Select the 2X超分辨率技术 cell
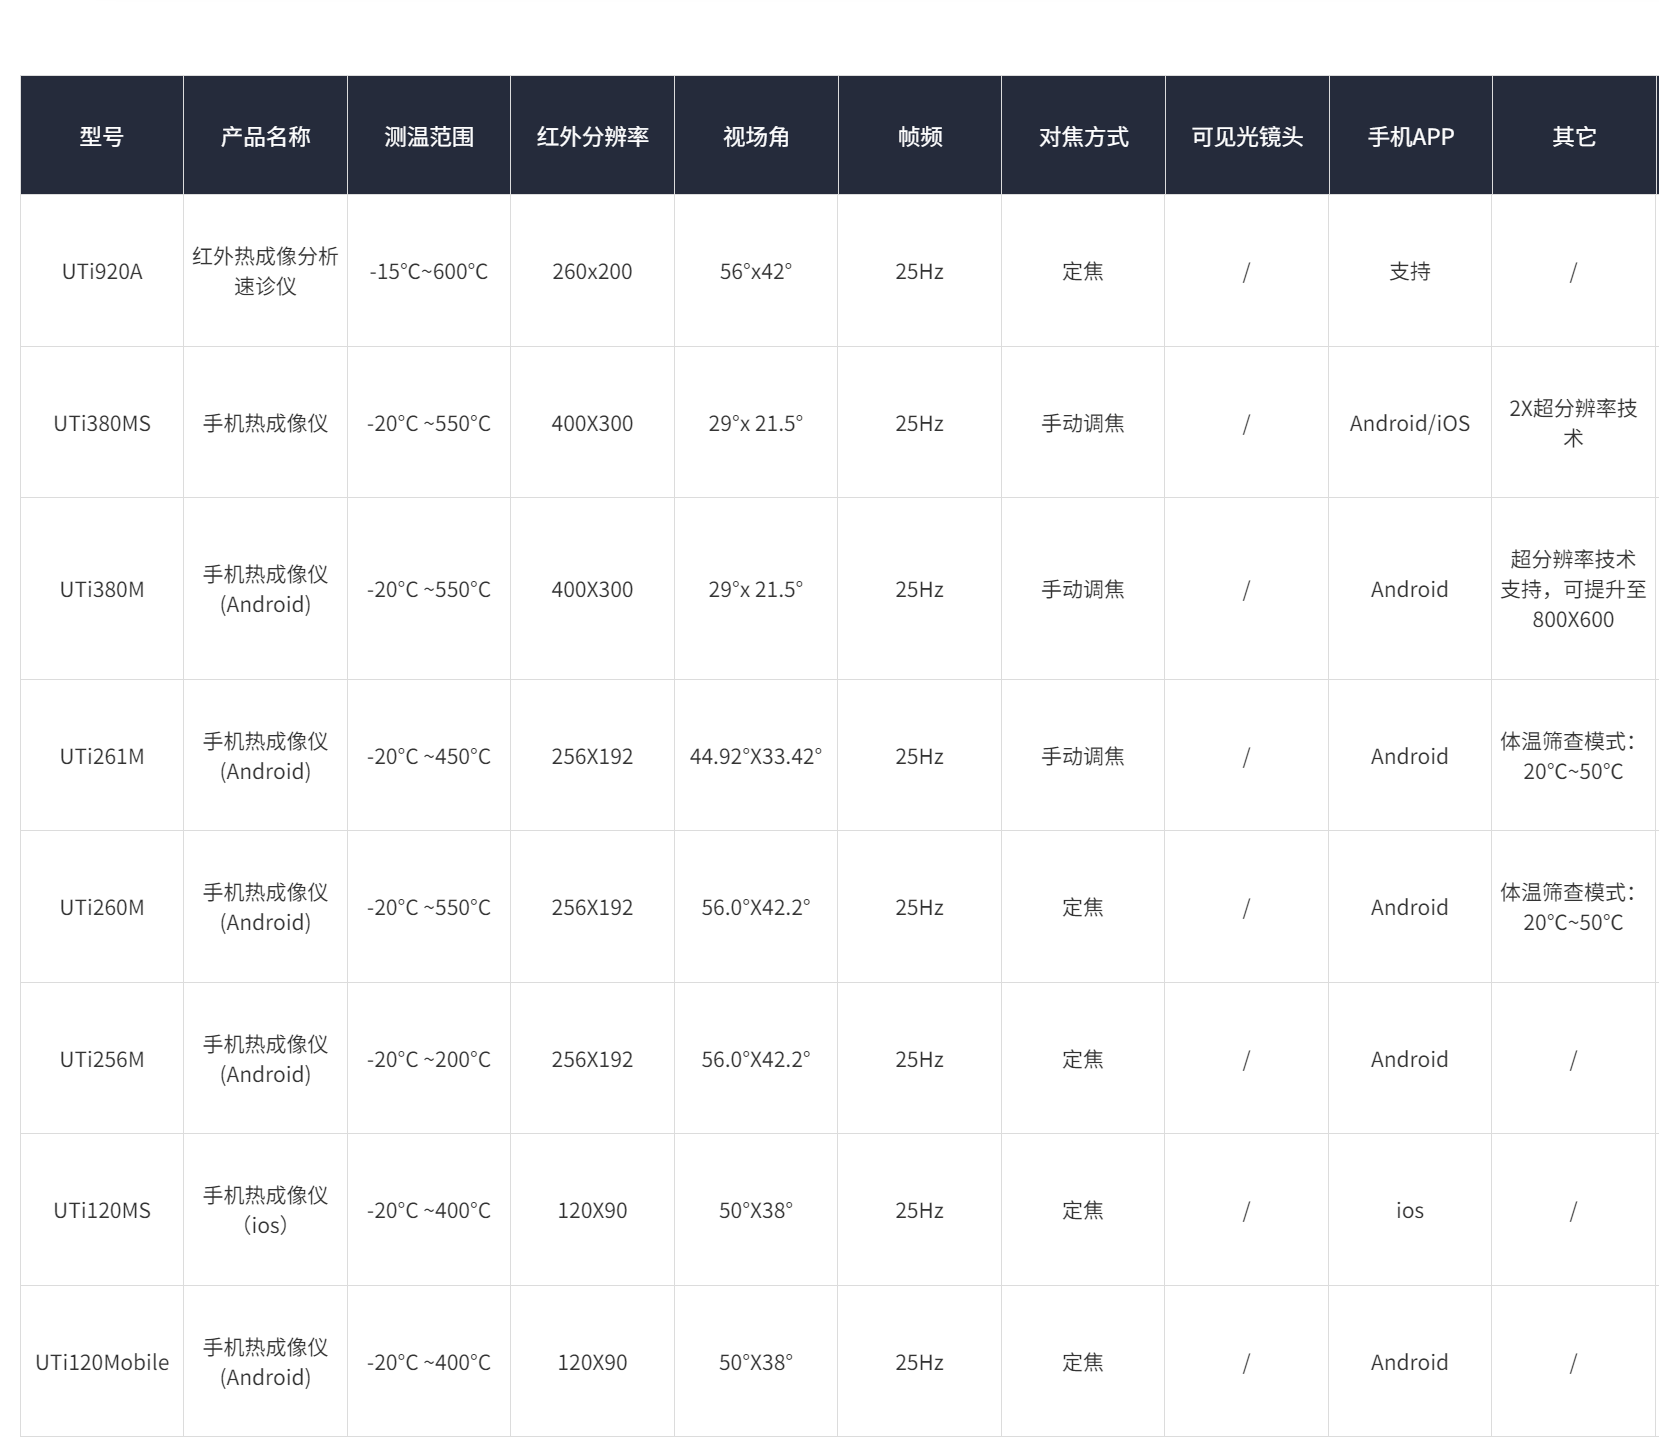This screenshot has width=1659, height=1454. tap(1573, 423)
